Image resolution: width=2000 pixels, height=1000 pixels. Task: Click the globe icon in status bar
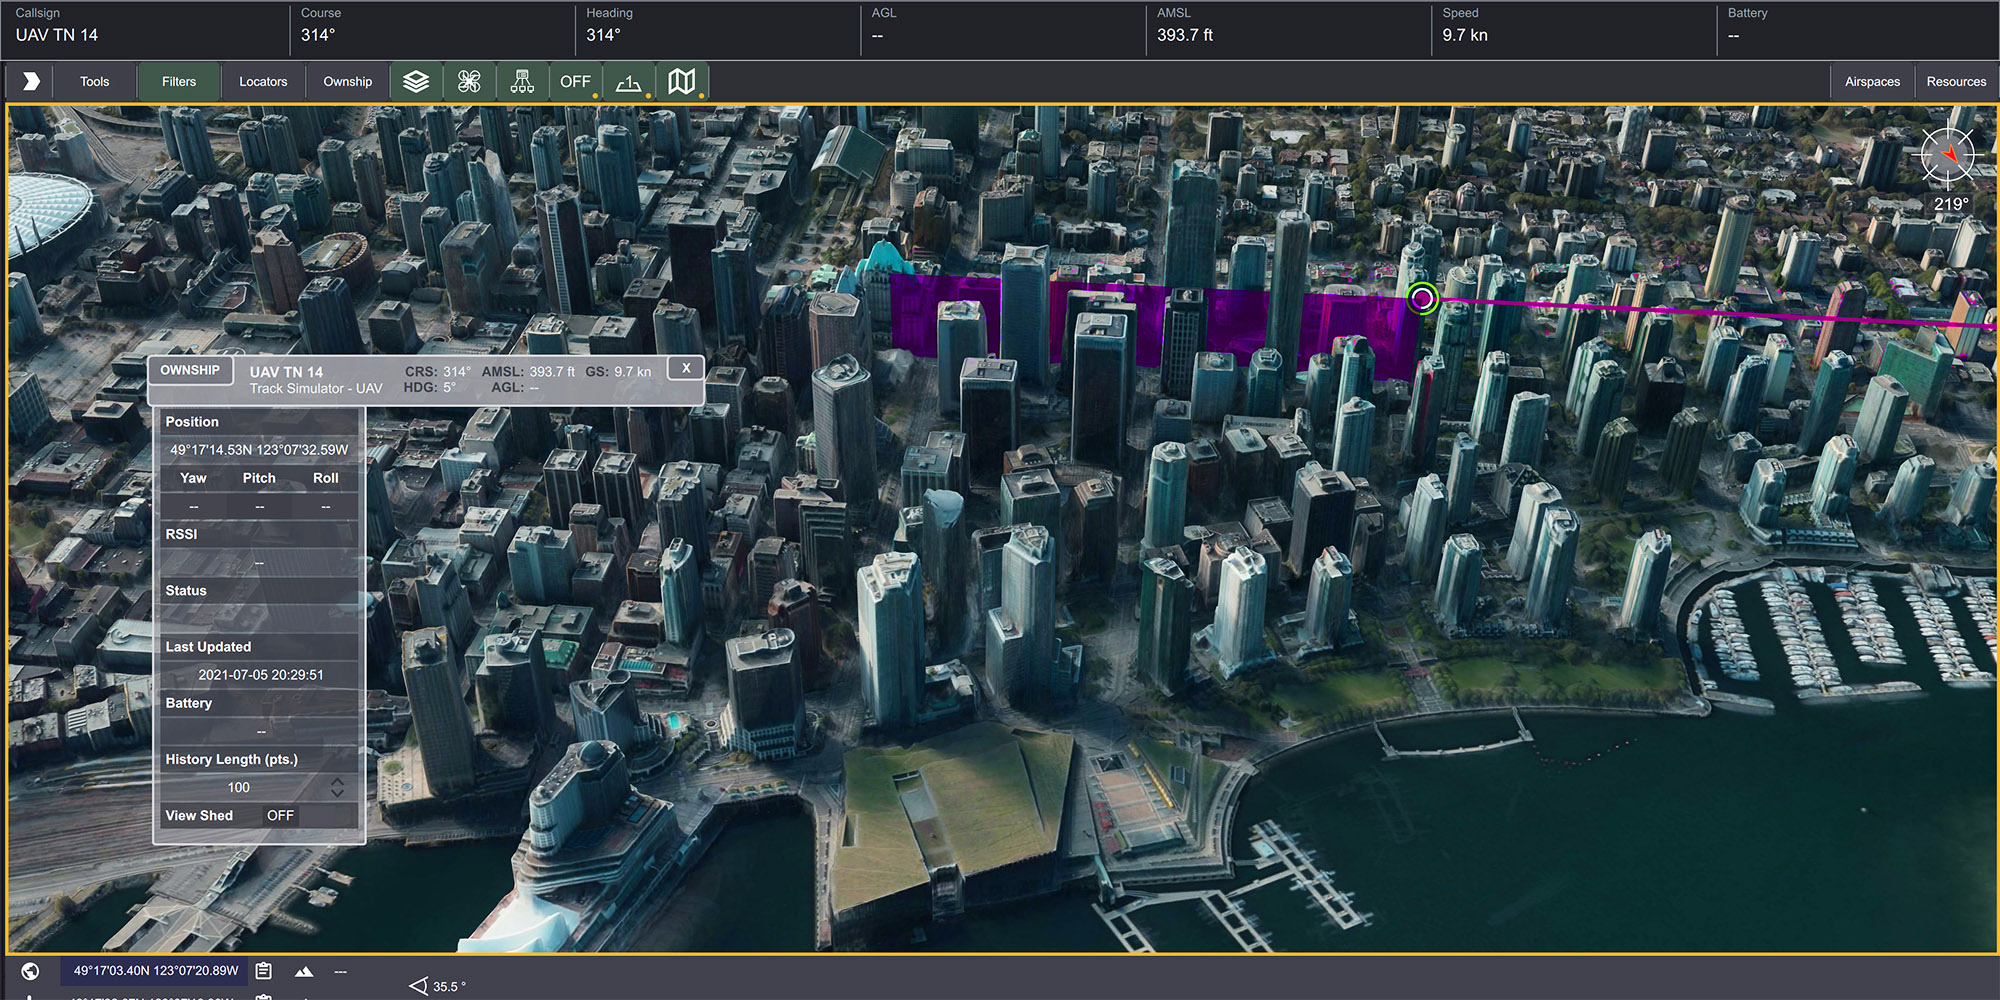pyautogui.click(x=30, y=971)
